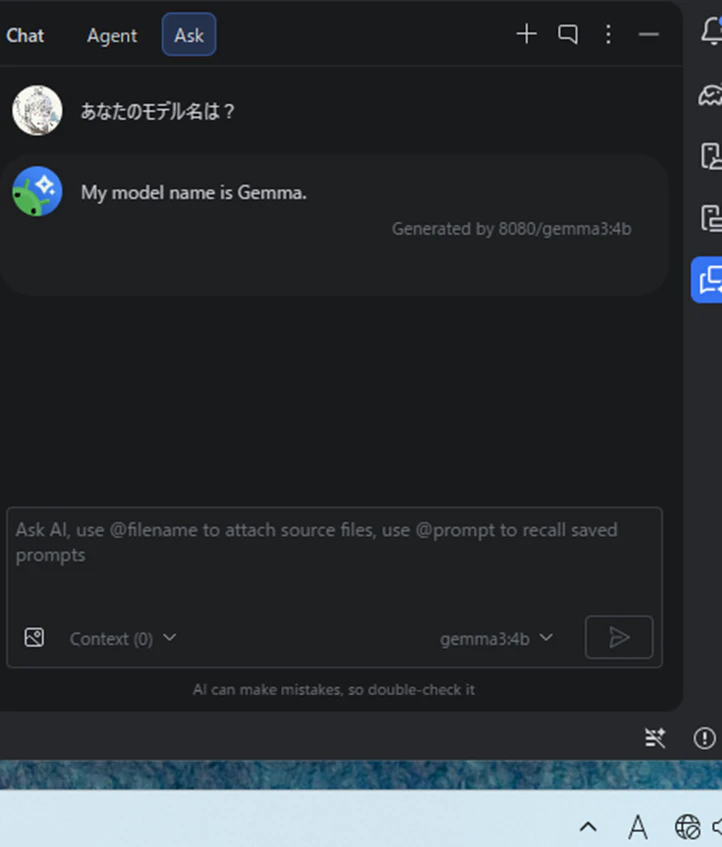Select the Ask tab

point(189,35)
